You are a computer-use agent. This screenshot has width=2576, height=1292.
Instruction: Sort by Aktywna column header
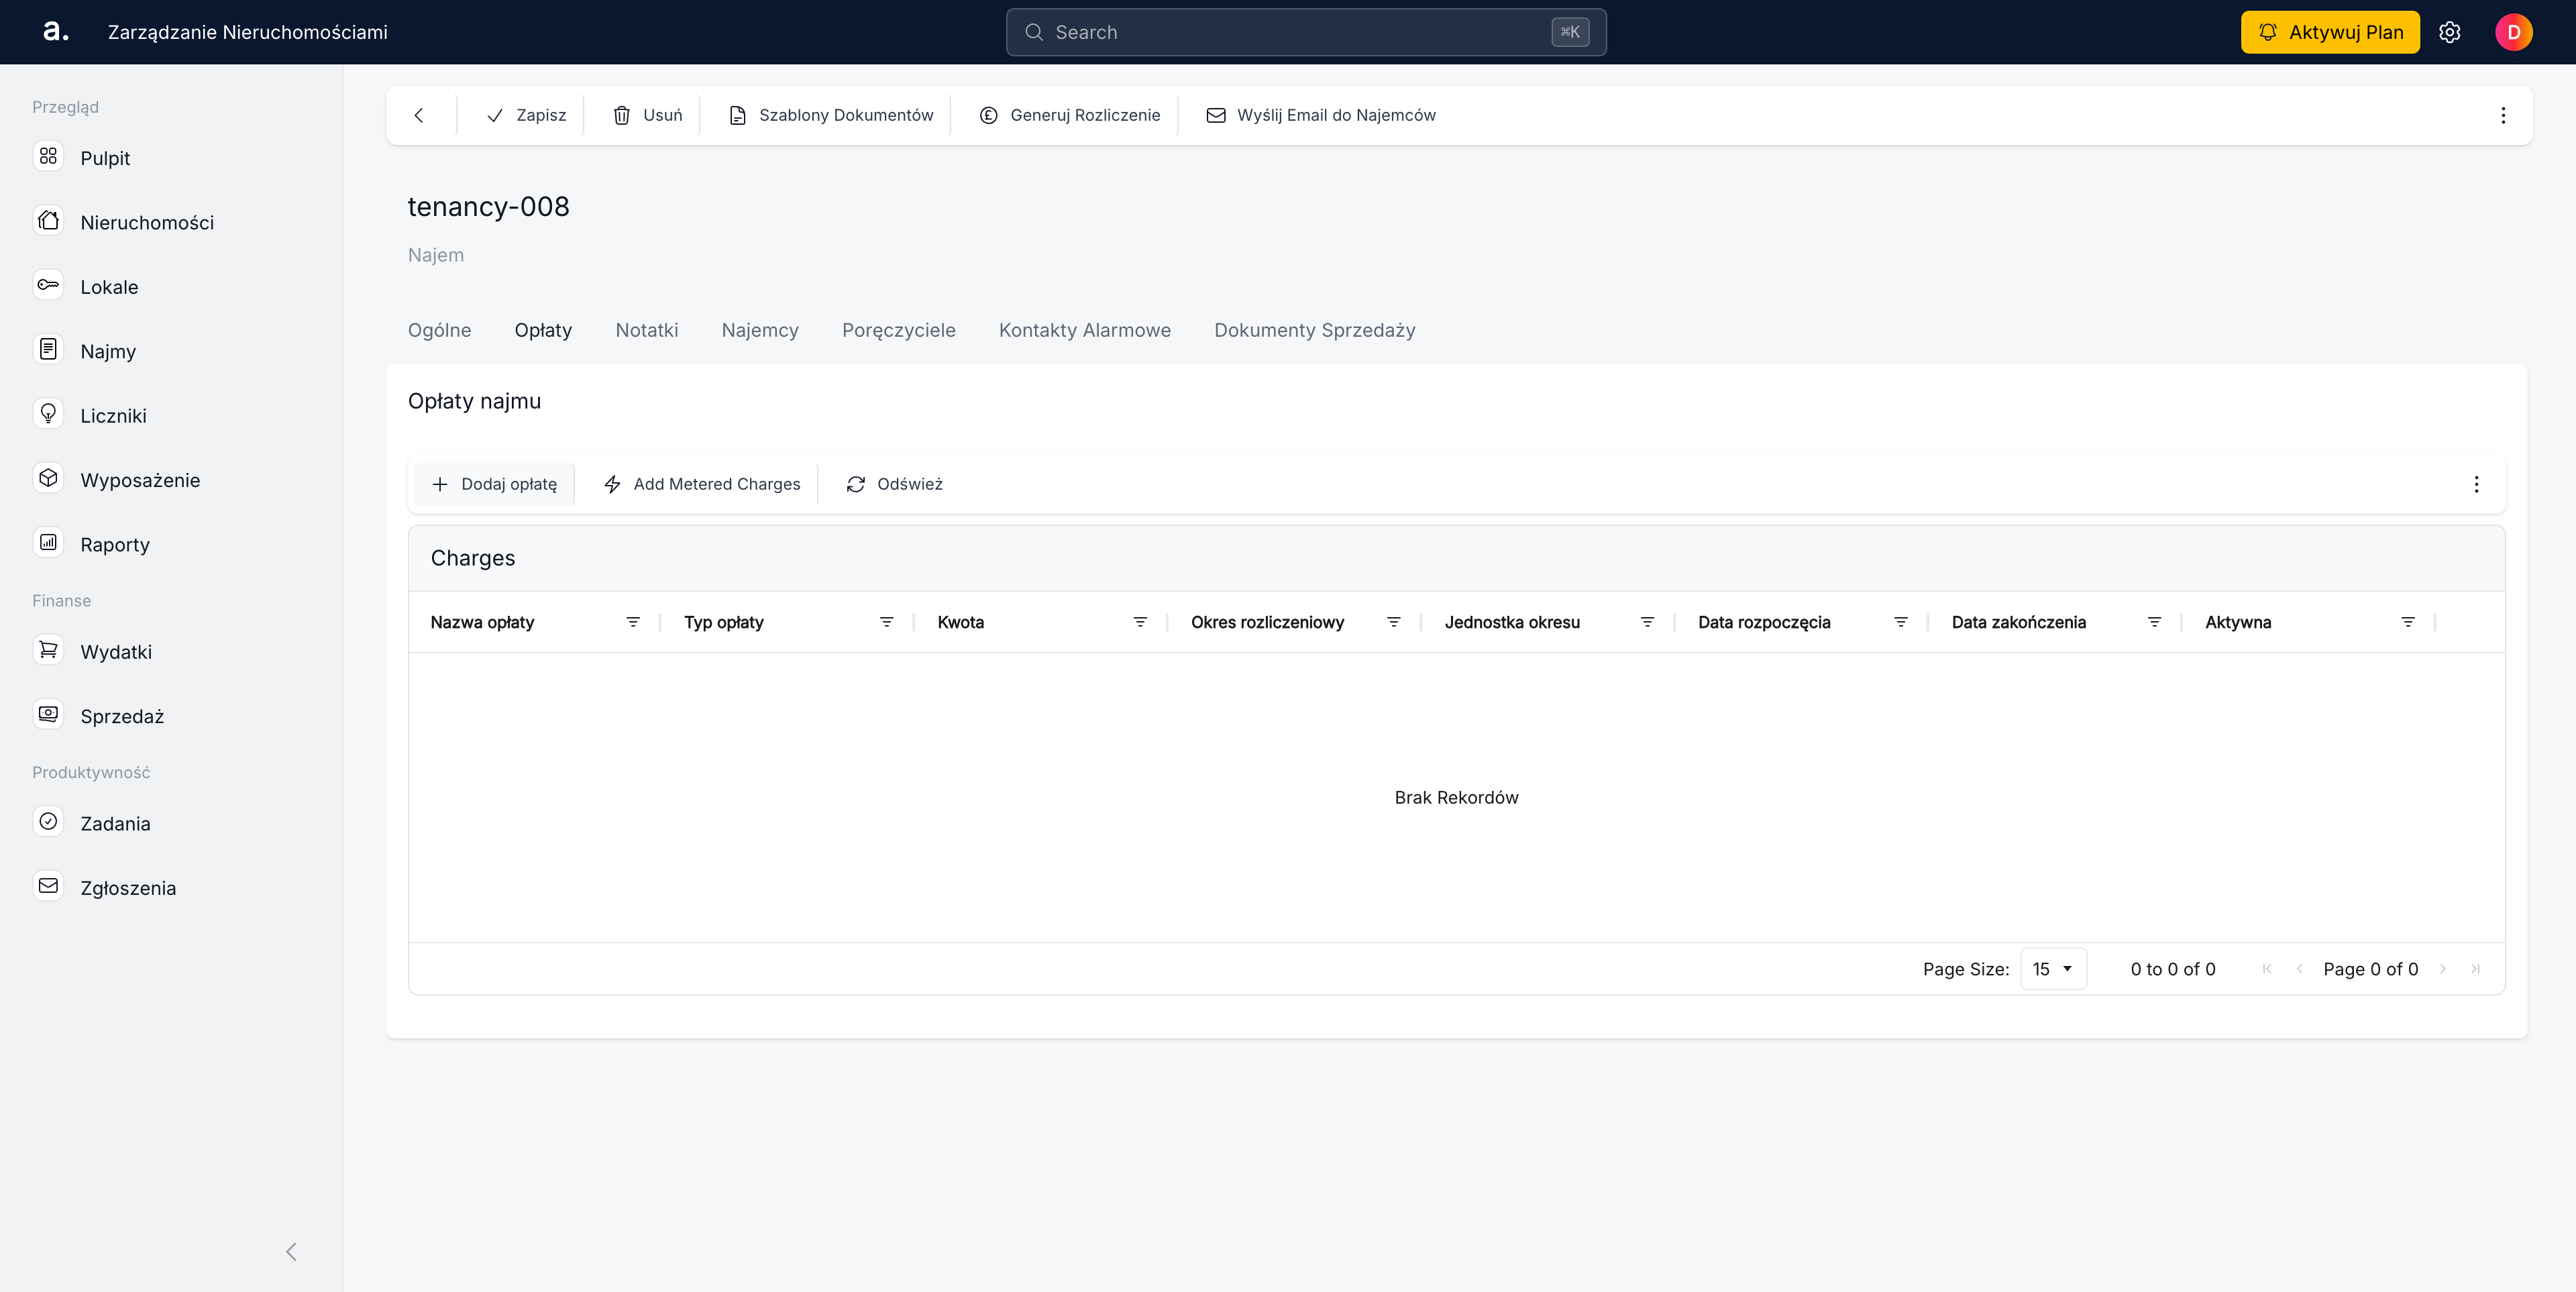coord(2238,622)
